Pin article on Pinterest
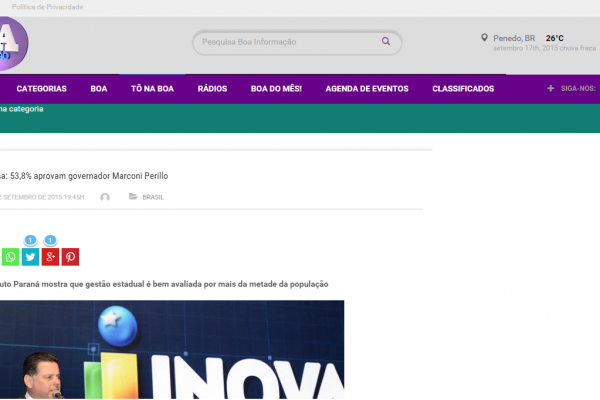The image size is (600, 400). pyautogui.click(x=70, y=257)
